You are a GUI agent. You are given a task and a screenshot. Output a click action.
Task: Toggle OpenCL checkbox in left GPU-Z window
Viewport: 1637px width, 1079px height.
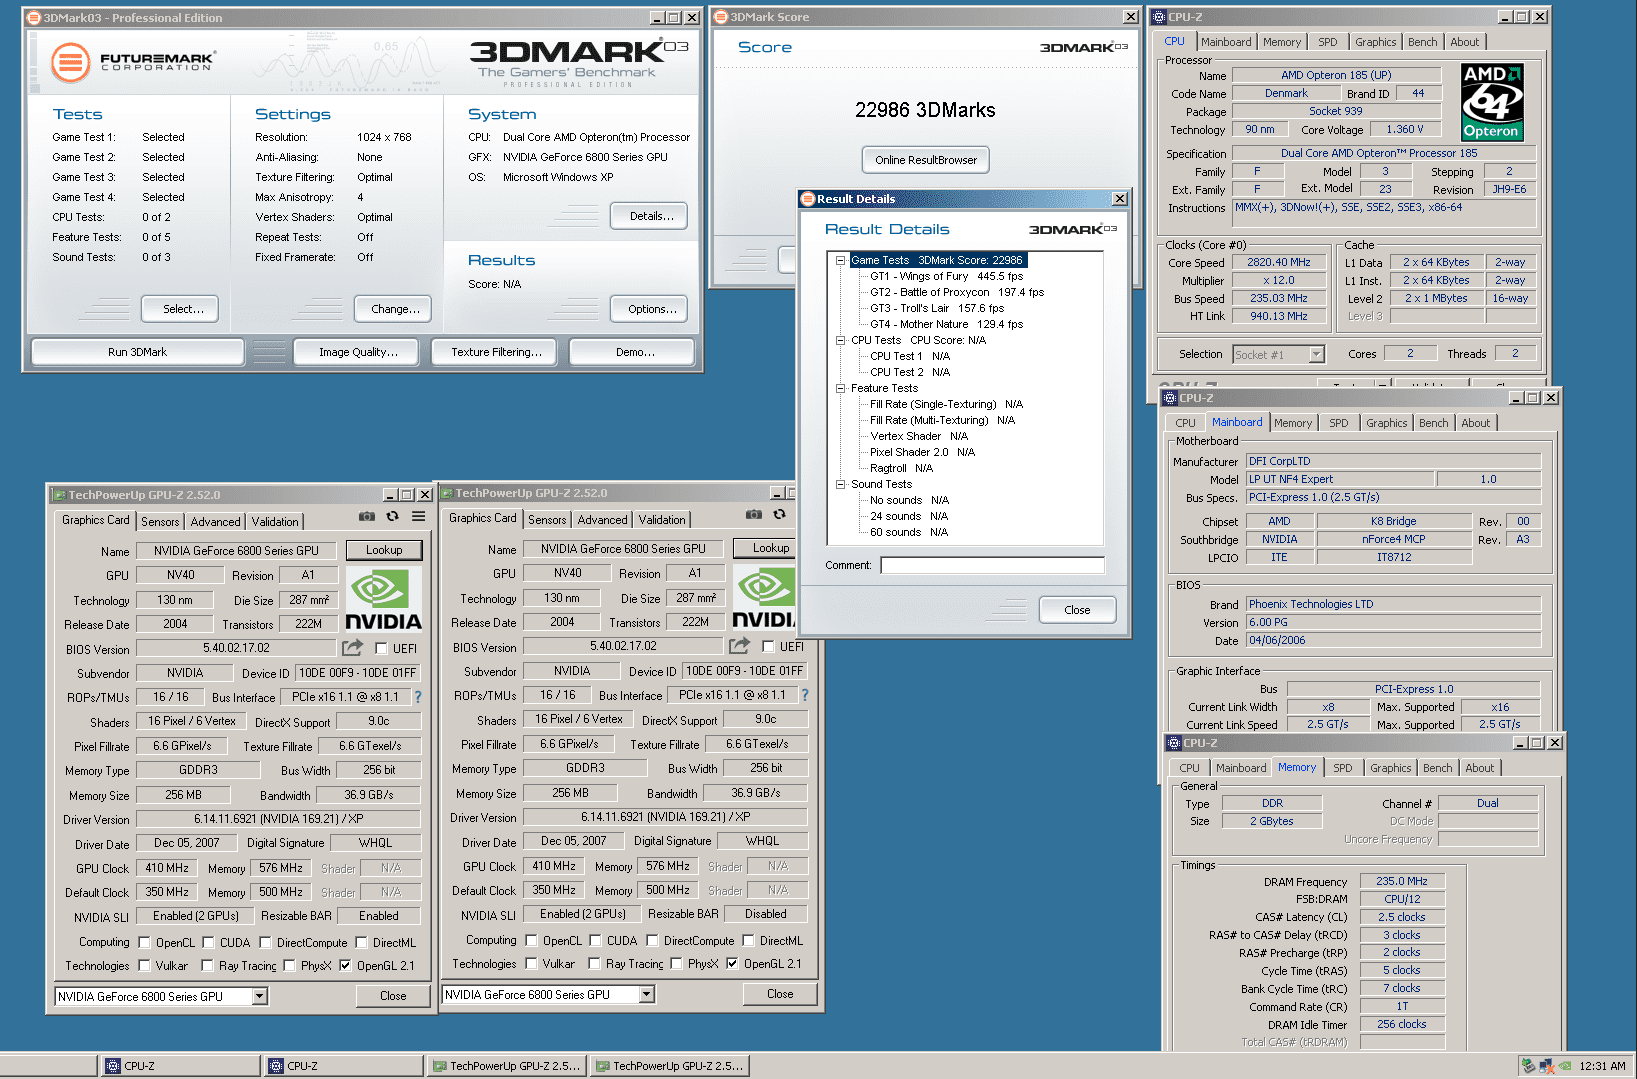144,942
